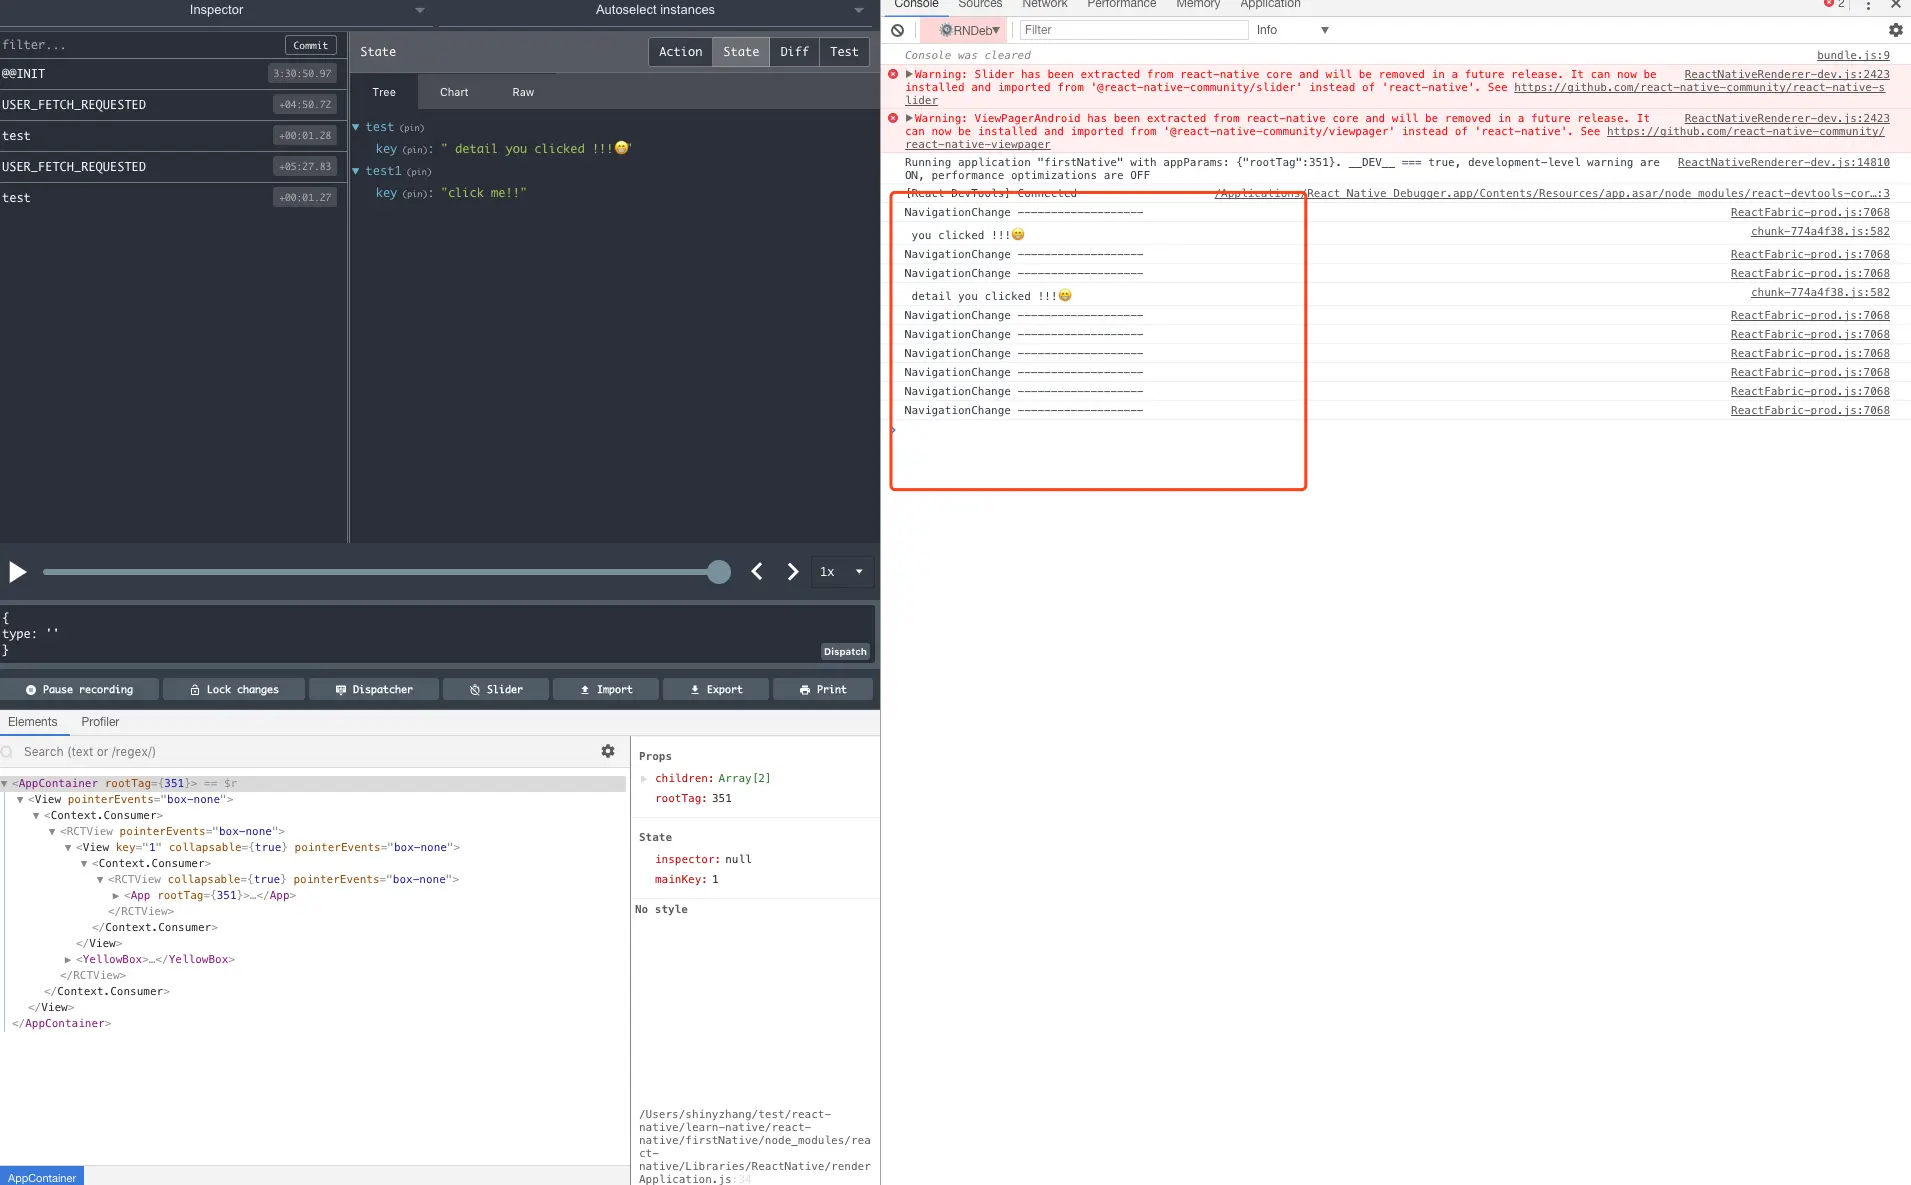Focus the actions filter field
This screenshot has width=1911, height=1185.
140,45
